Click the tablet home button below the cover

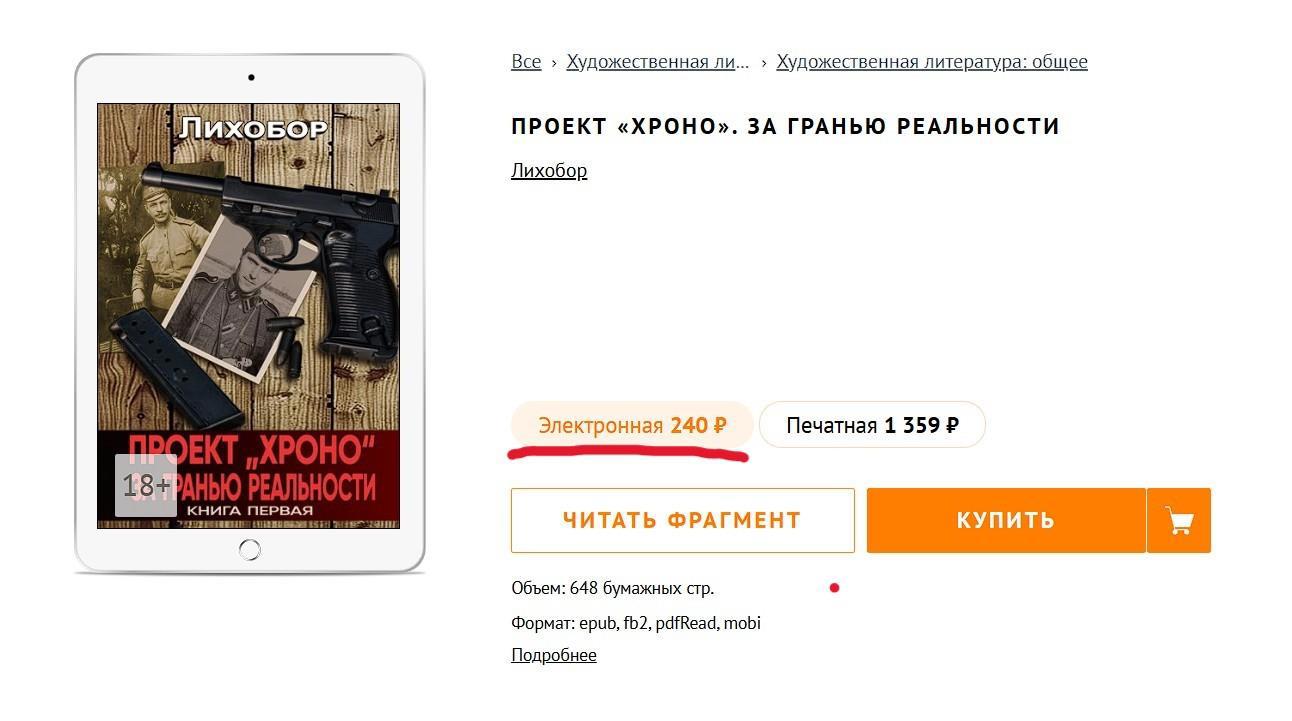pyautogui.click(x=250, y=549)
